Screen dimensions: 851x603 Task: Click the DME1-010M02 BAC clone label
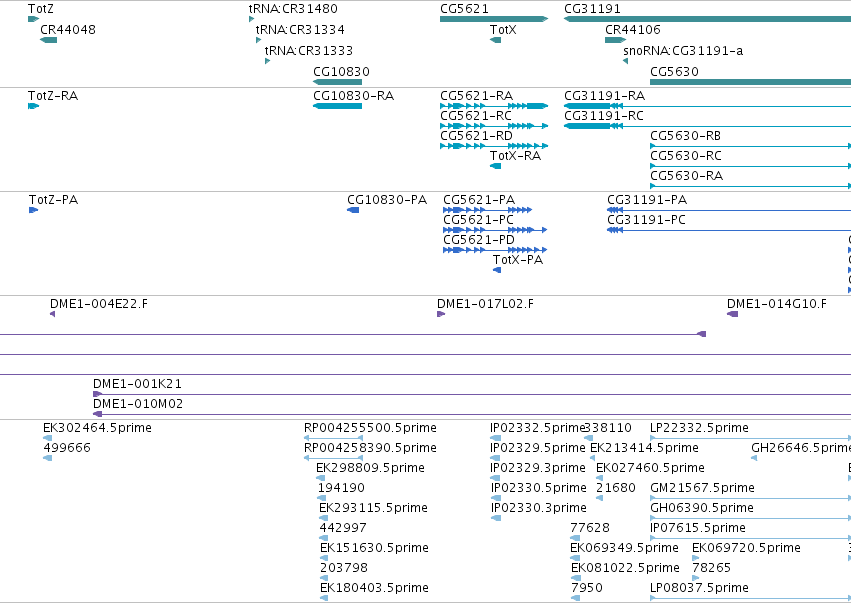(x=138, y=404)
